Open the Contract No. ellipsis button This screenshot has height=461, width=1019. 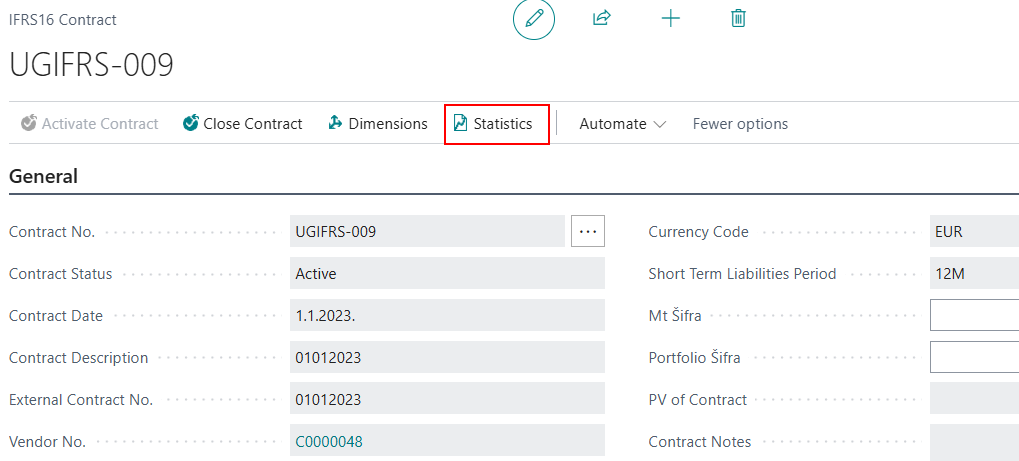coord(588,231)
